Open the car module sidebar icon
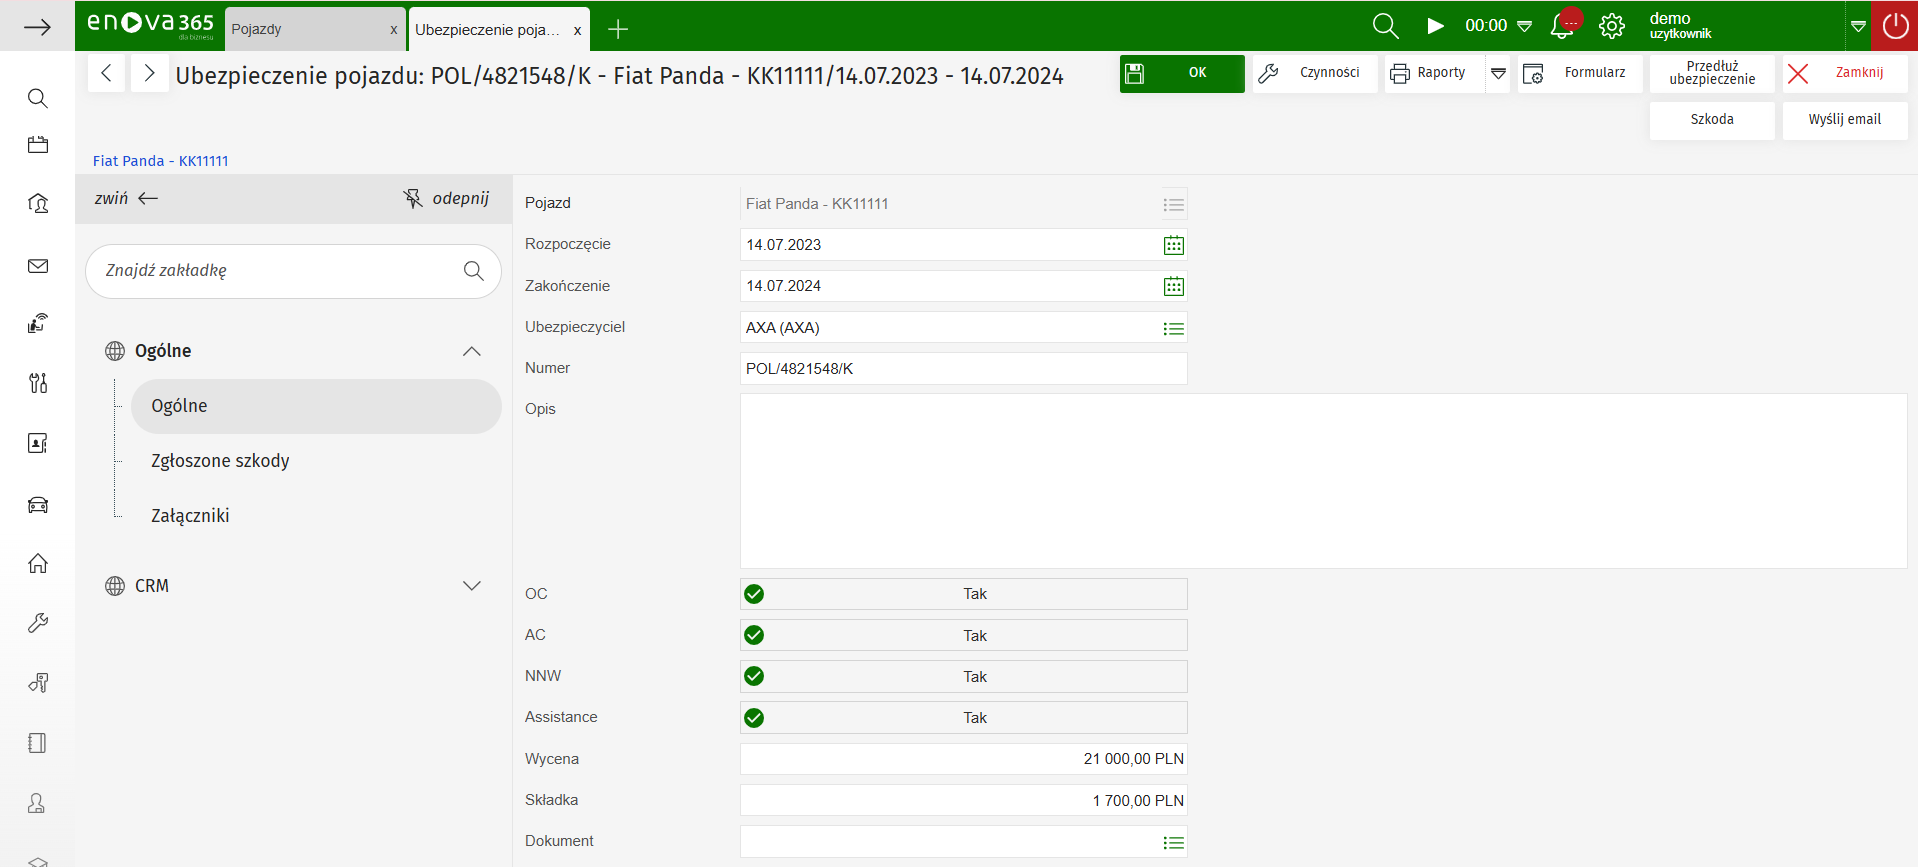 [38, 505]
